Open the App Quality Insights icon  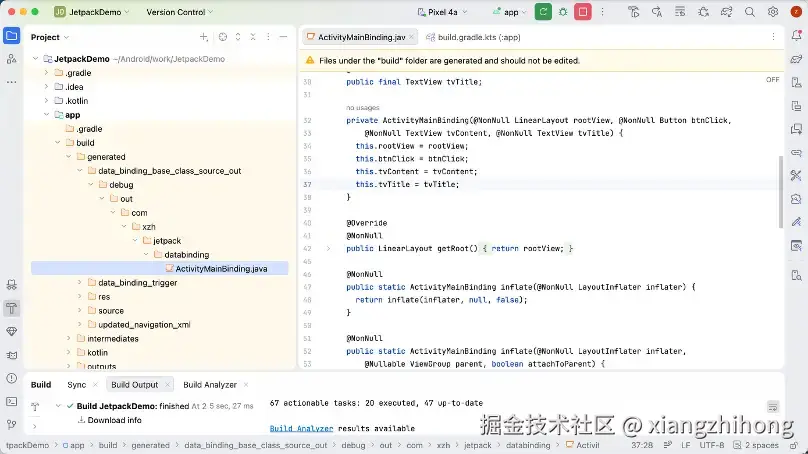tap(11, 331)
